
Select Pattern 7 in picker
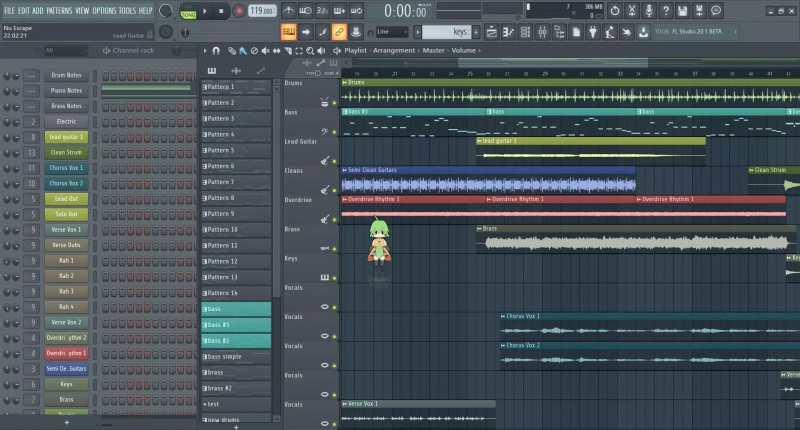[236, 182]
